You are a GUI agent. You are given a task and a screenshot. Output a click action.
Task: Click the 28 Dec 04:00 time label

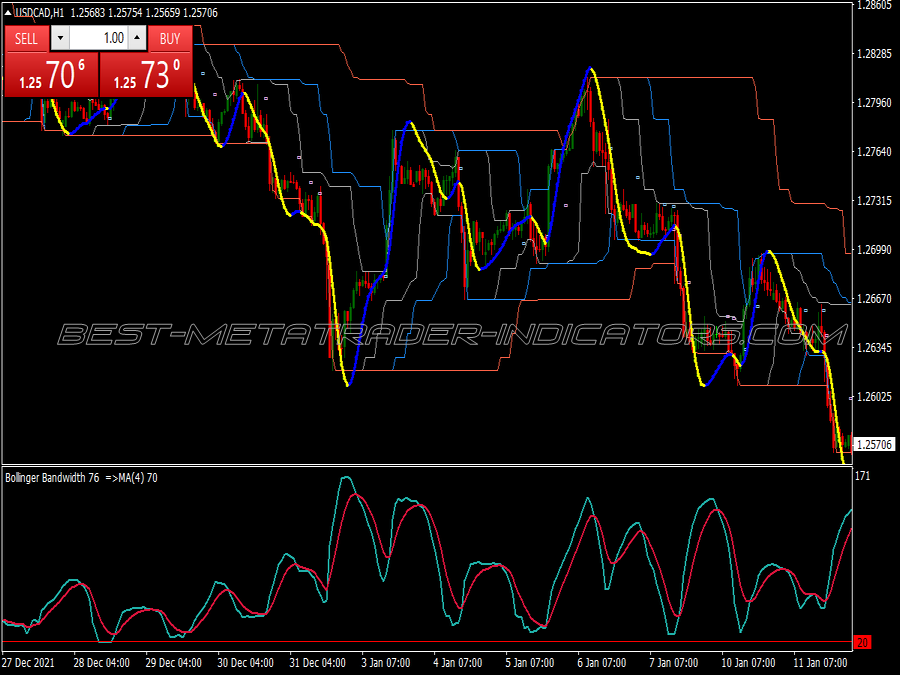coord(102,662)
